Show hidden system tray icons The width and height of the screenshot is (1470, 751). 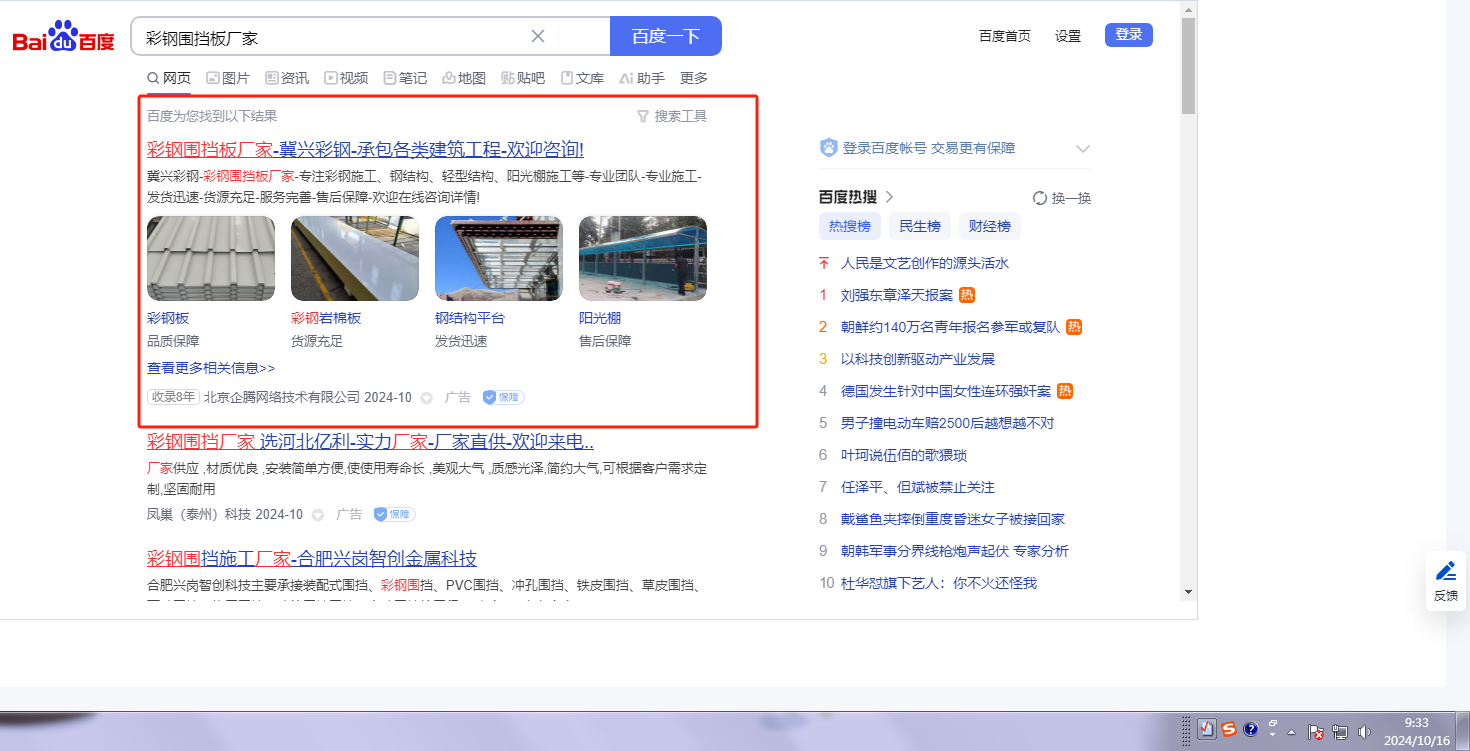point(1291,732)
